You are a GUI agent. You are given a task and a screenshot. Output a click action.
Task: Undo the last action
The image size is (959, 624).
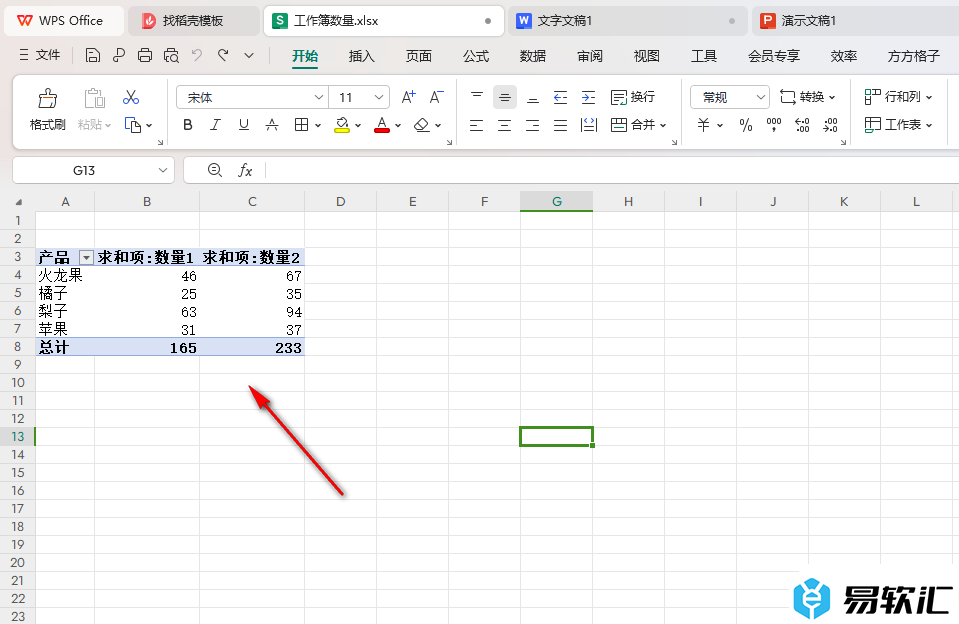pos(197,55)
